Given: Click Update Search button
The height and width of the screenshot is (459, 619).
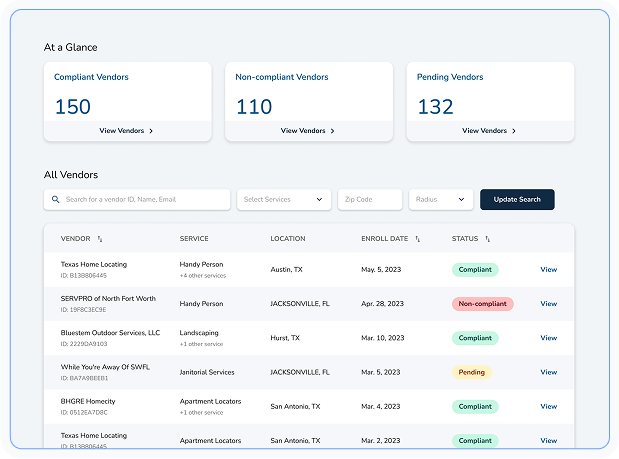Looking at the screenshot, I should (x=517, y=199).
